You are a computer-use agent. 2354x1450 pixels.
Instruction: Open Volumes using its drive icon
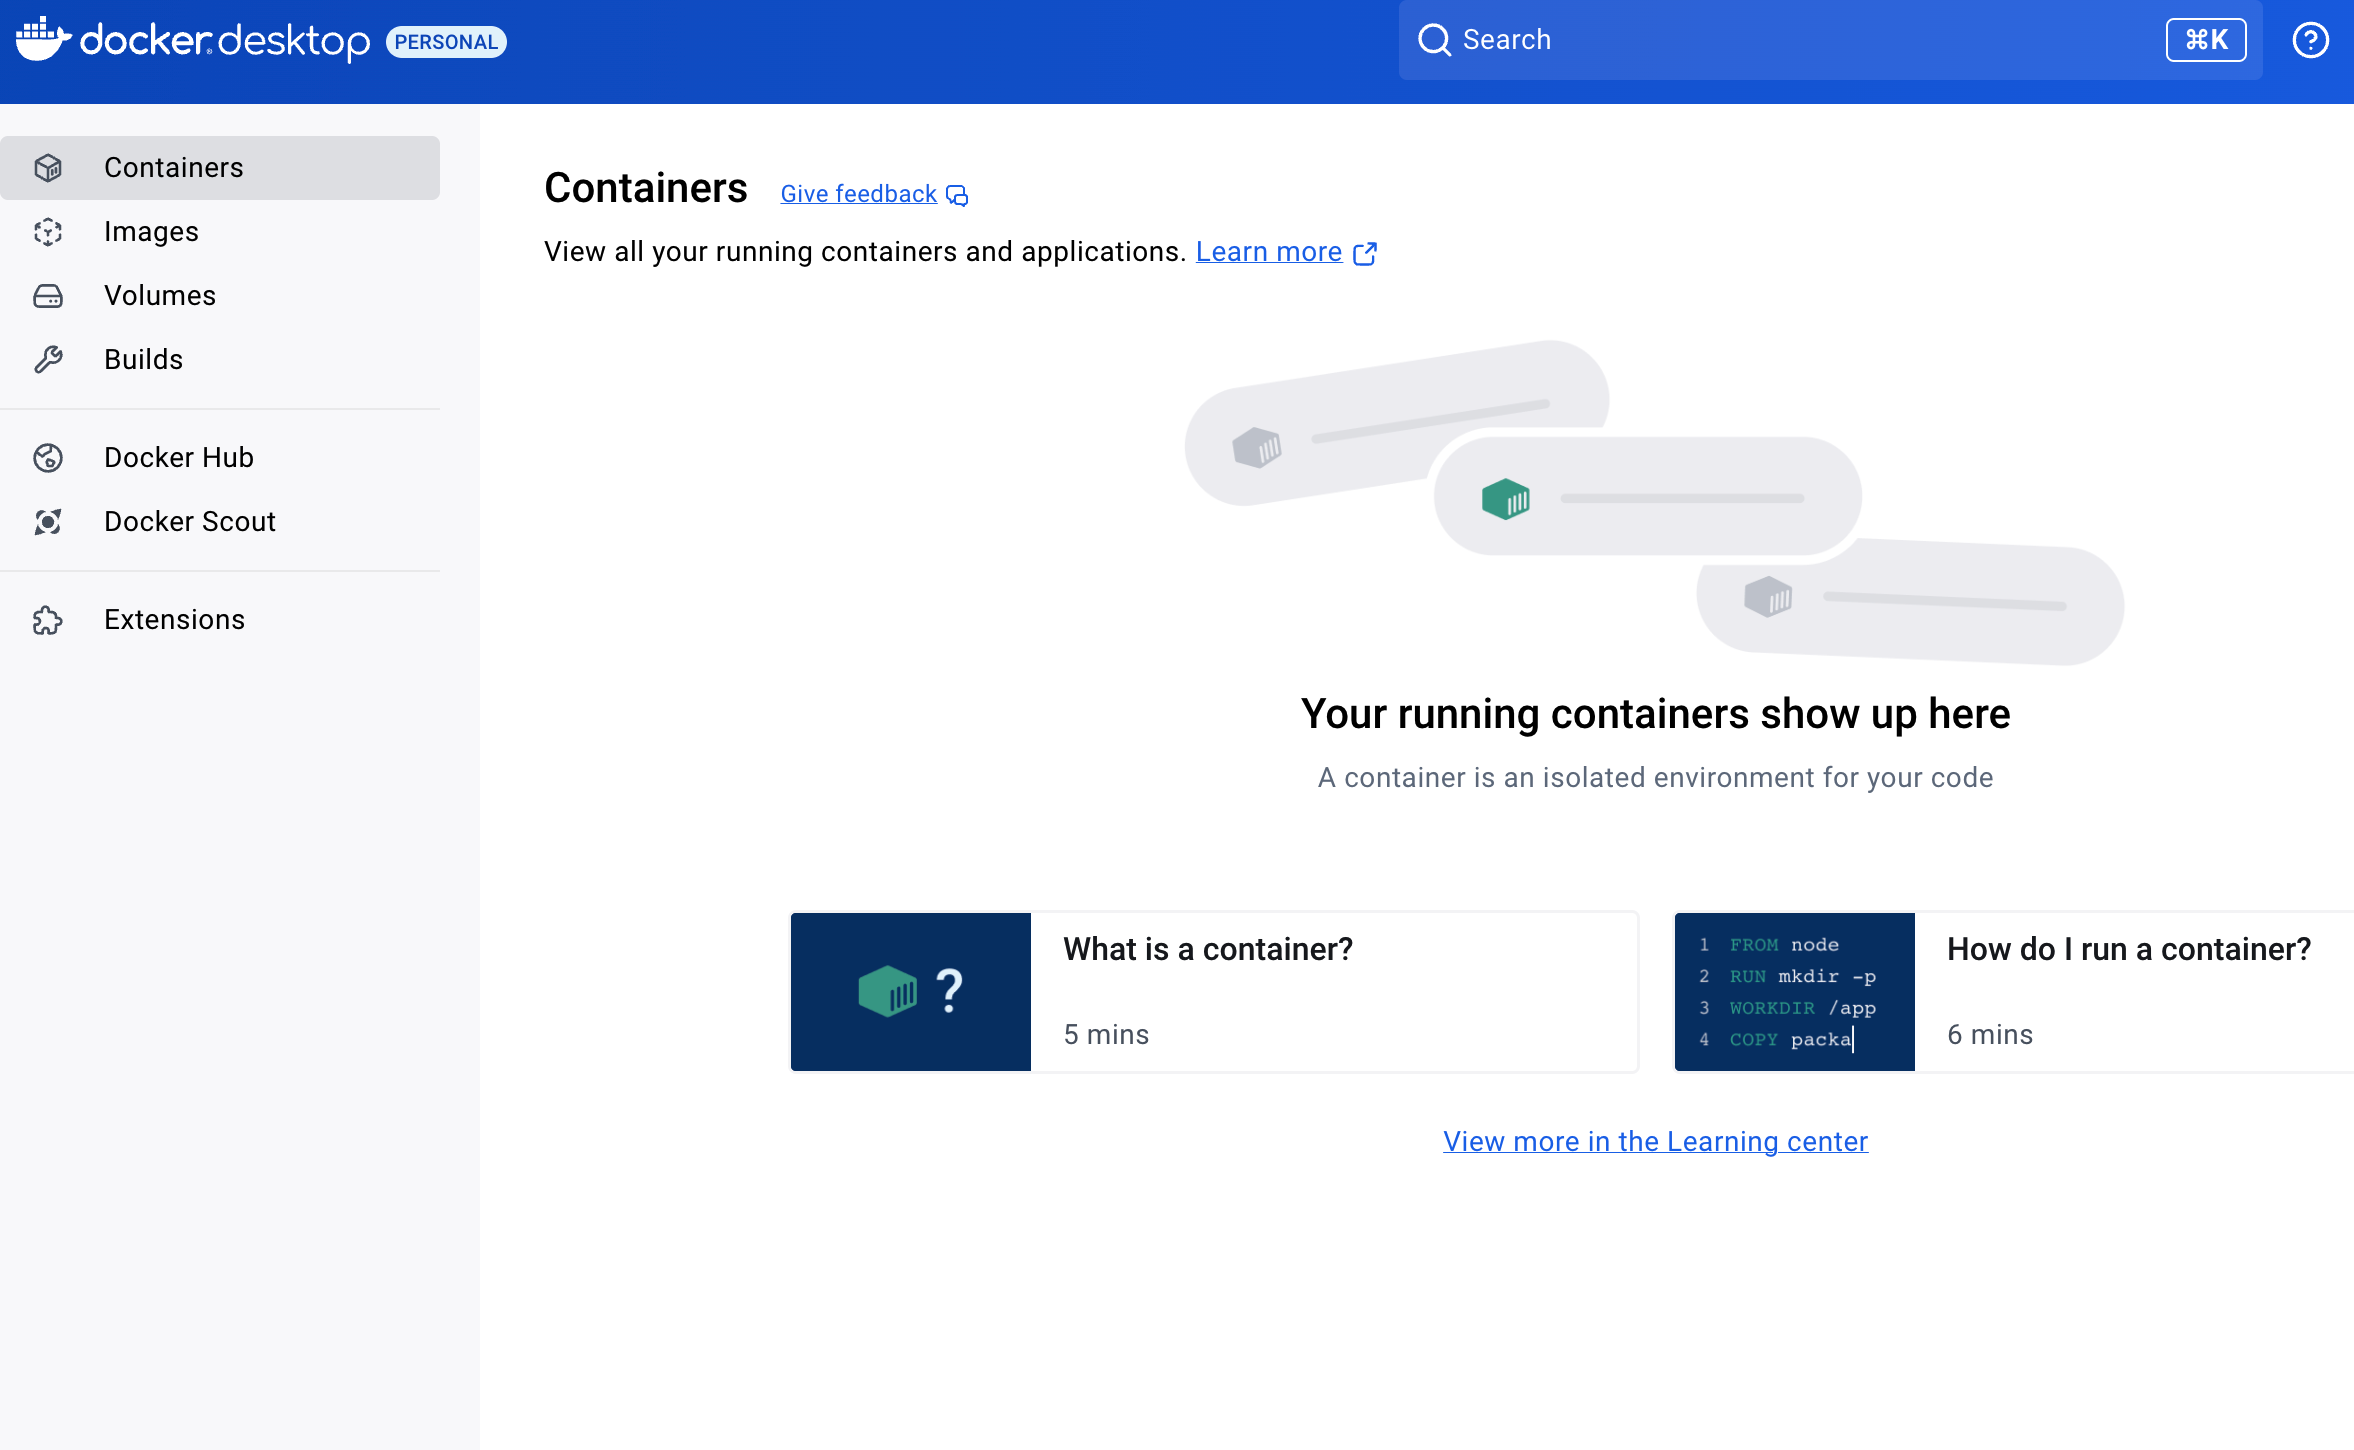coord(48,295)
